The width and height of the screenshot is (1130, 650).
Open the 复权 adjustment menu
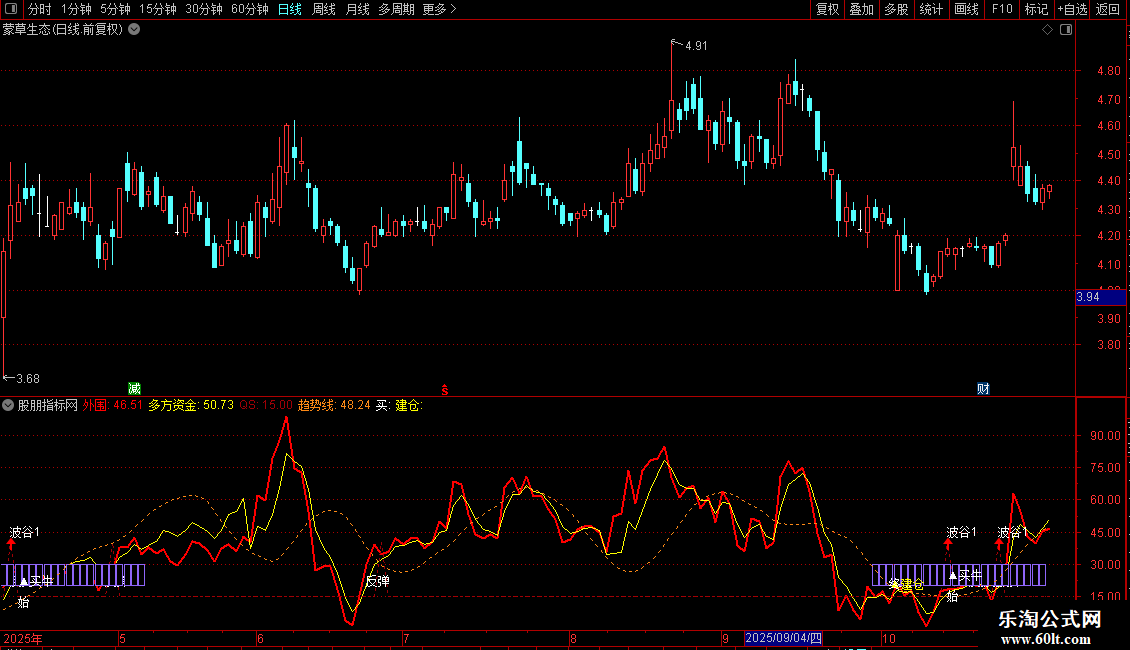(827, 9)
